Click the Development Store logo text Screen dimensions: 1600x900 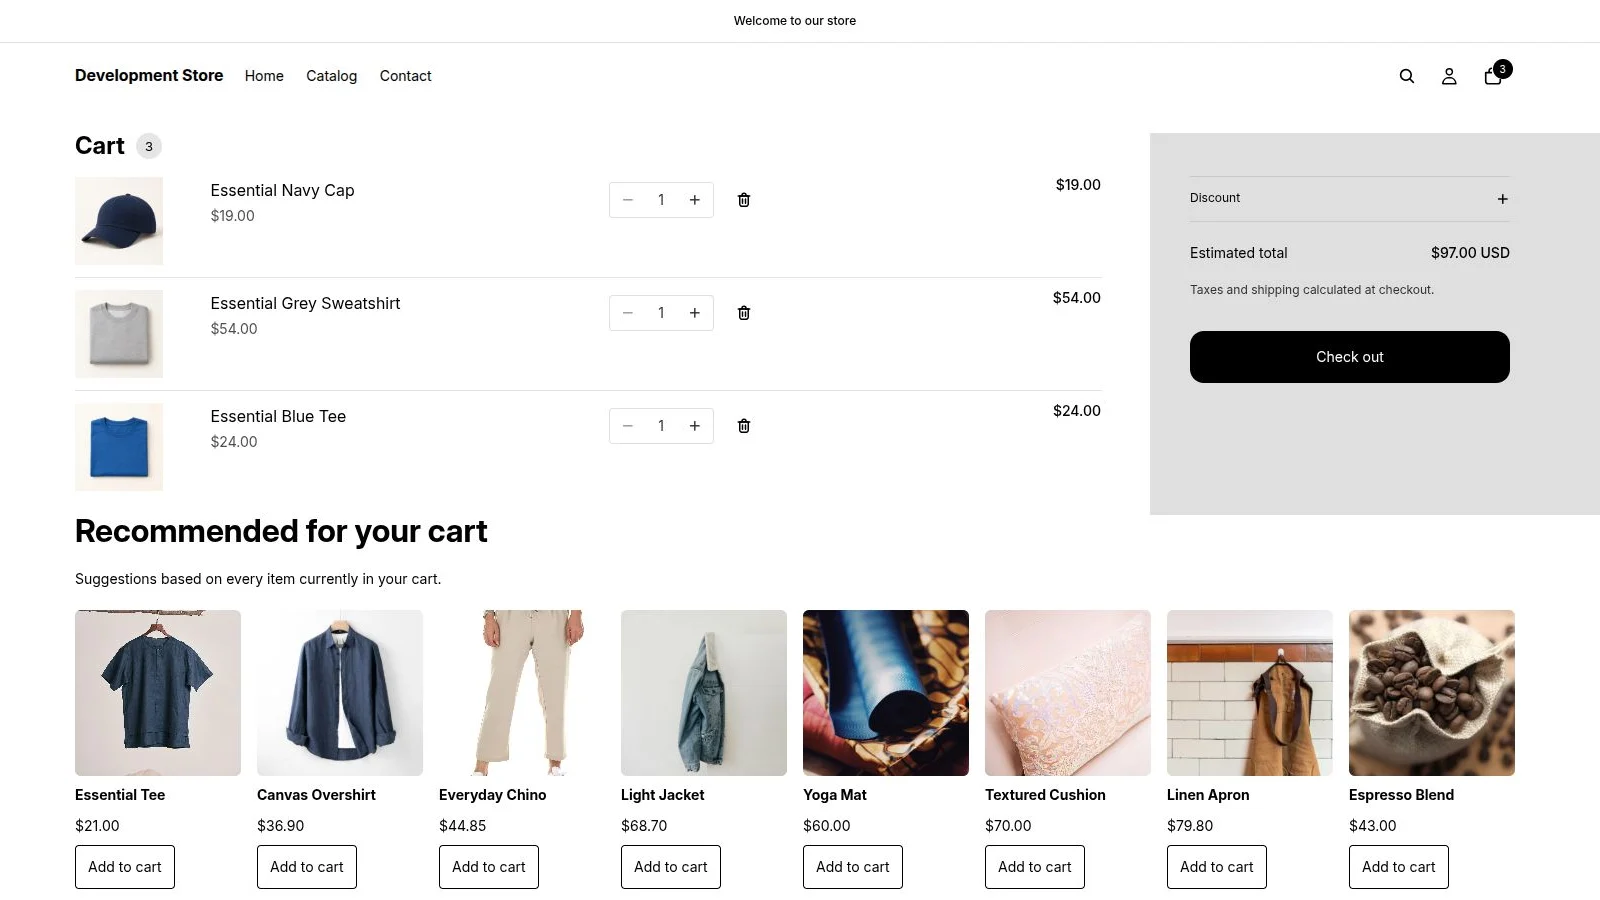point(149,75)
